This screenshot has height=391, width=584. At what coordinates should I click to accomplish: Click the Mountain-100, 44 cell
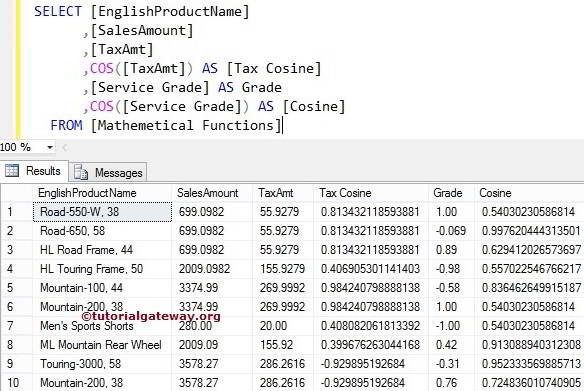pos(102,288)
